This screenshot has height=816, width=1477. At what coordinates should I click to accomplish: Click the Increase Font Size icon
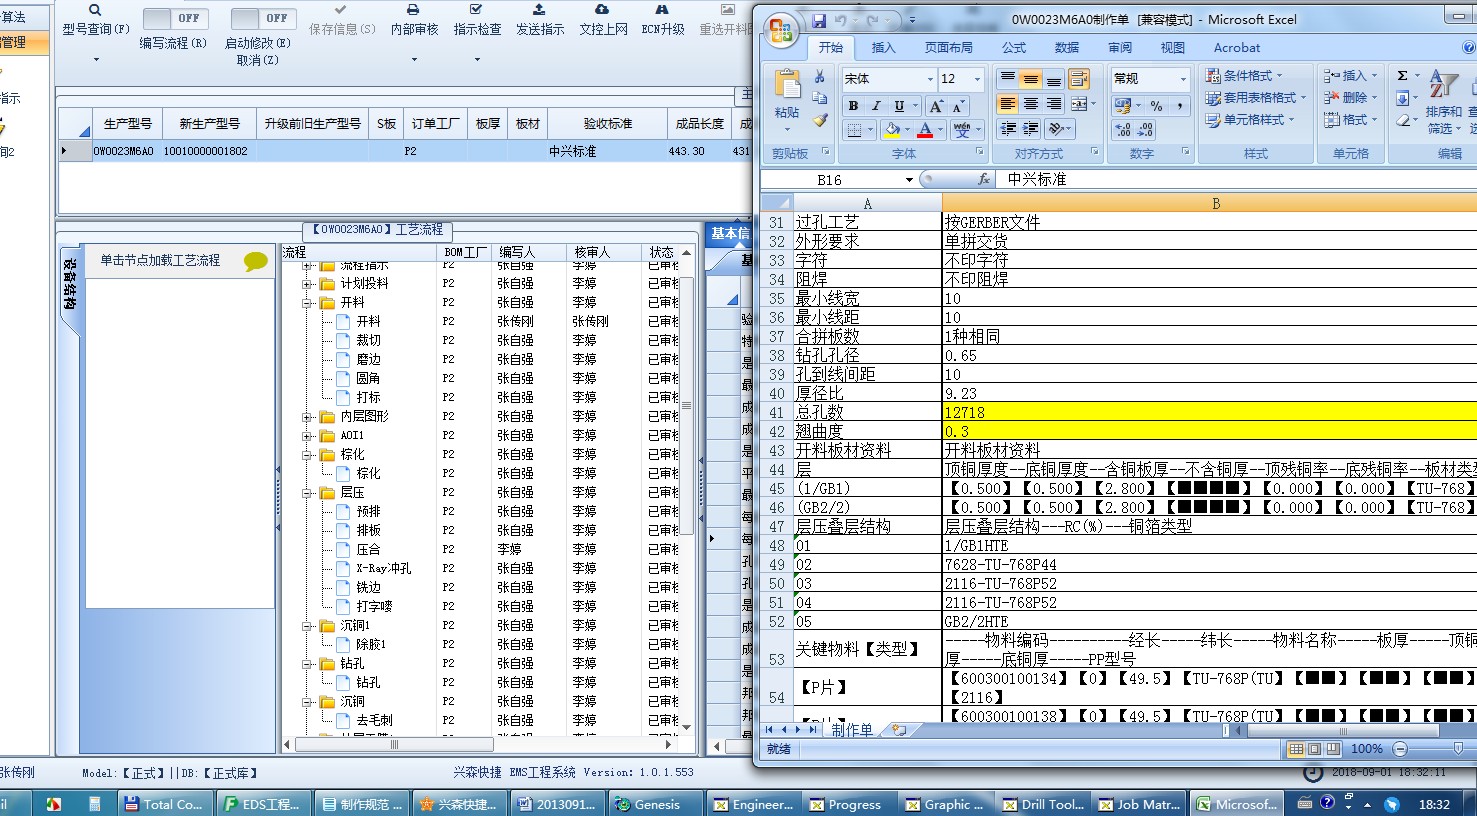coord(936,105)
